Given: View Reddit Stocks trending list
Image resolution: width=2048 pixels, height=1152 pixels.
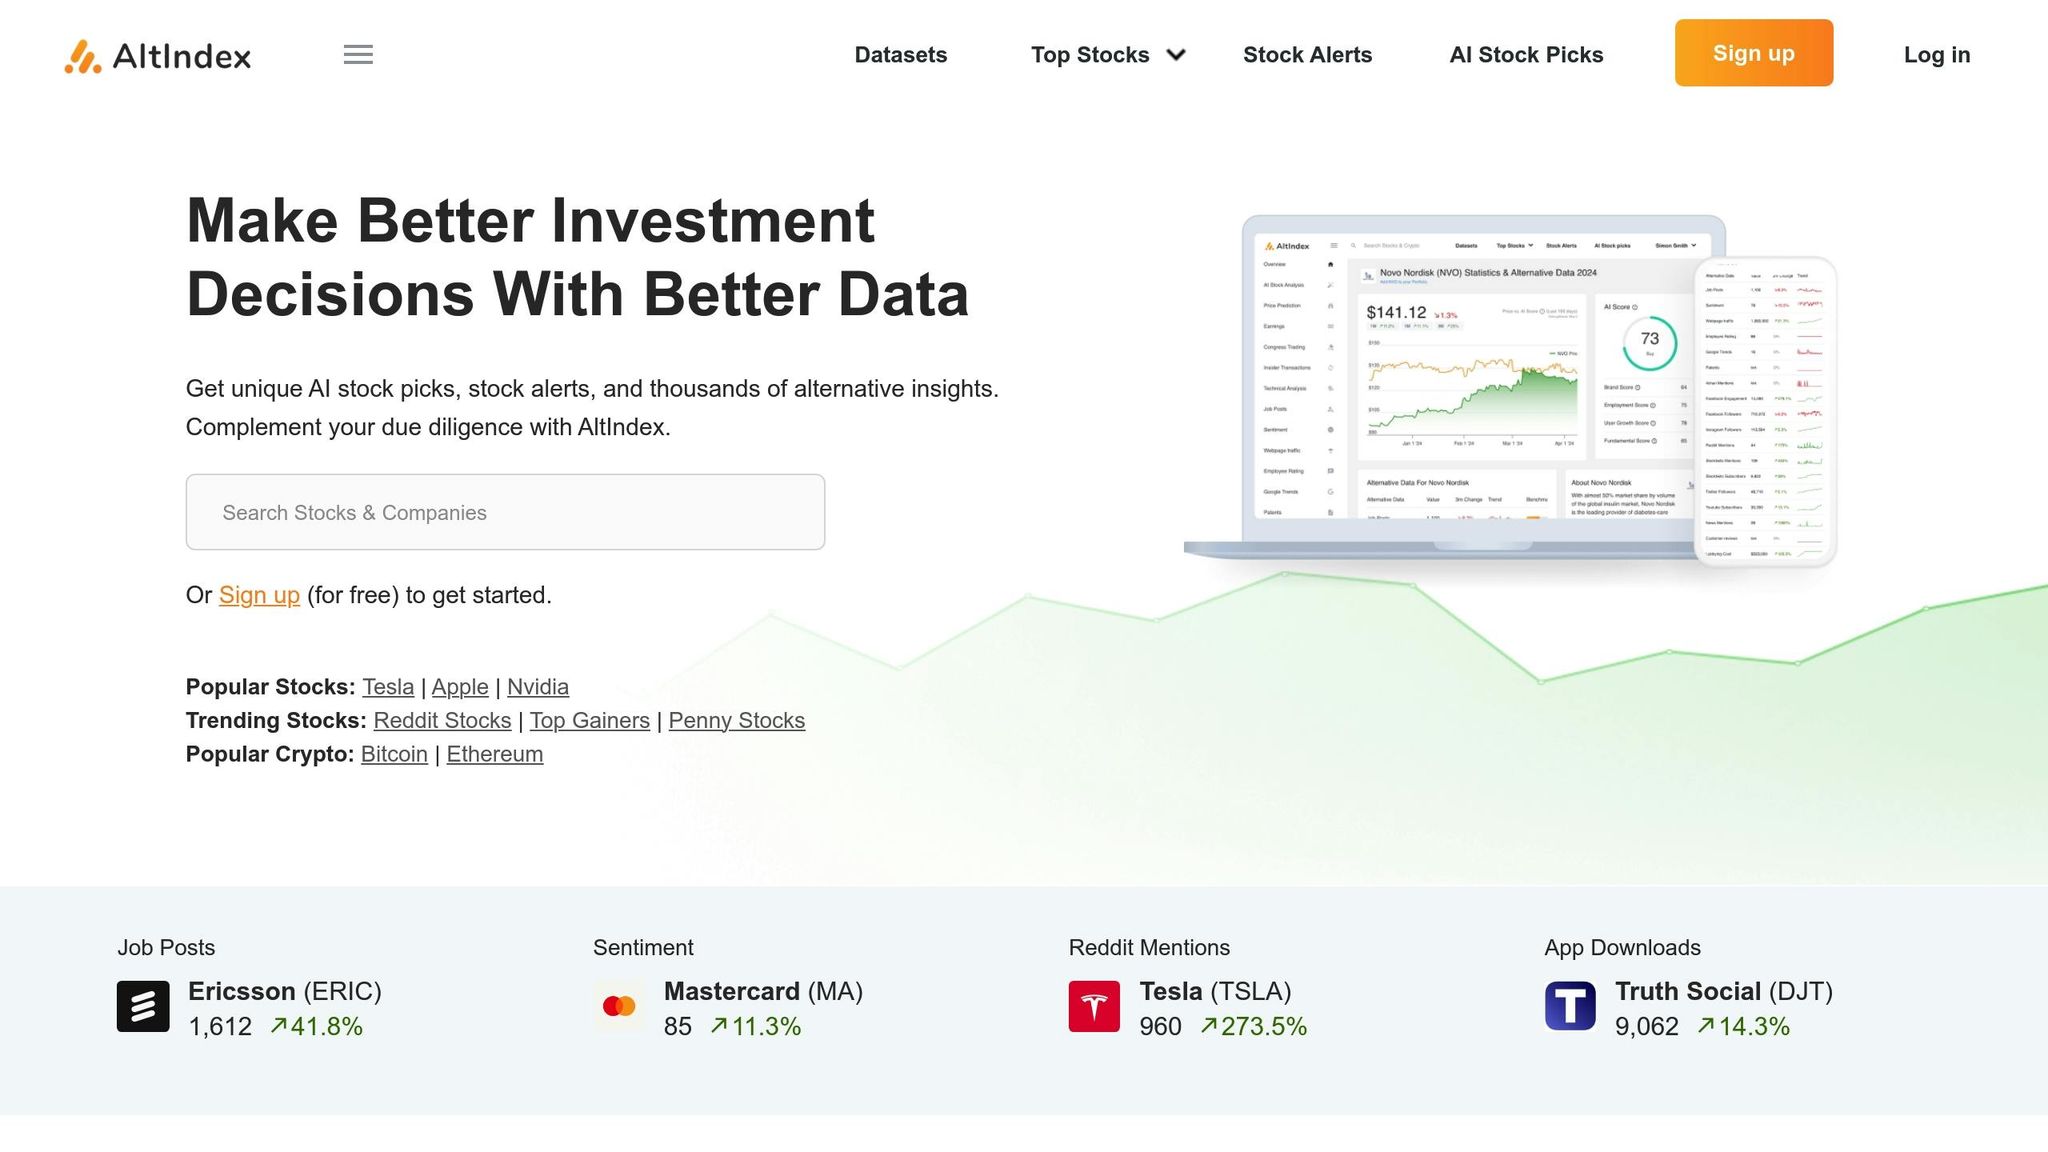Looking at the screenshot, I should click(442, 721).
